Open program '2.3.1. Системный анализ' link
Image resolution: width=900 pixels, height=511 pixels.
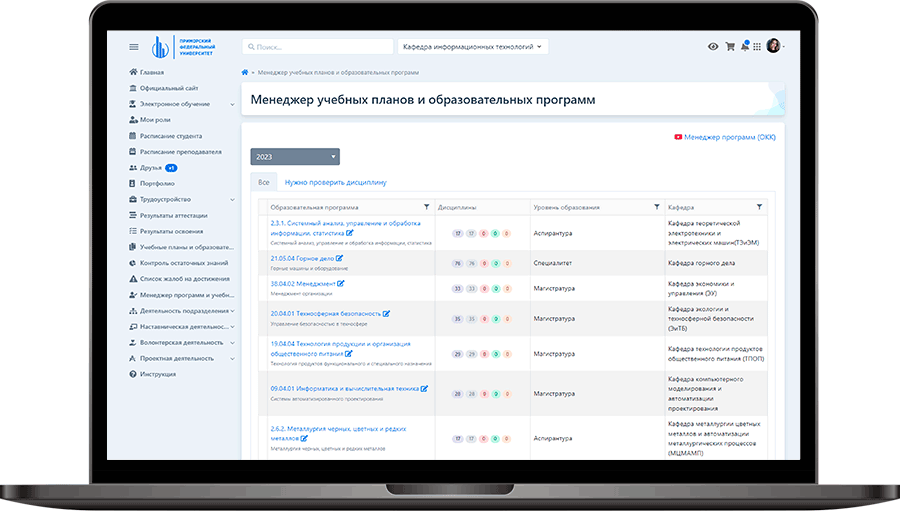click(x=345, y=228)
